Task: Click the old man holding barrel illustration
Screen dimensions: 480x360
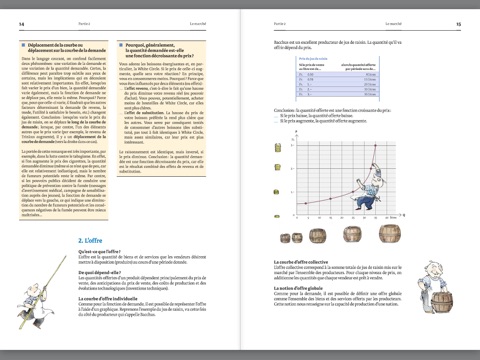Action: pos(434,287)
